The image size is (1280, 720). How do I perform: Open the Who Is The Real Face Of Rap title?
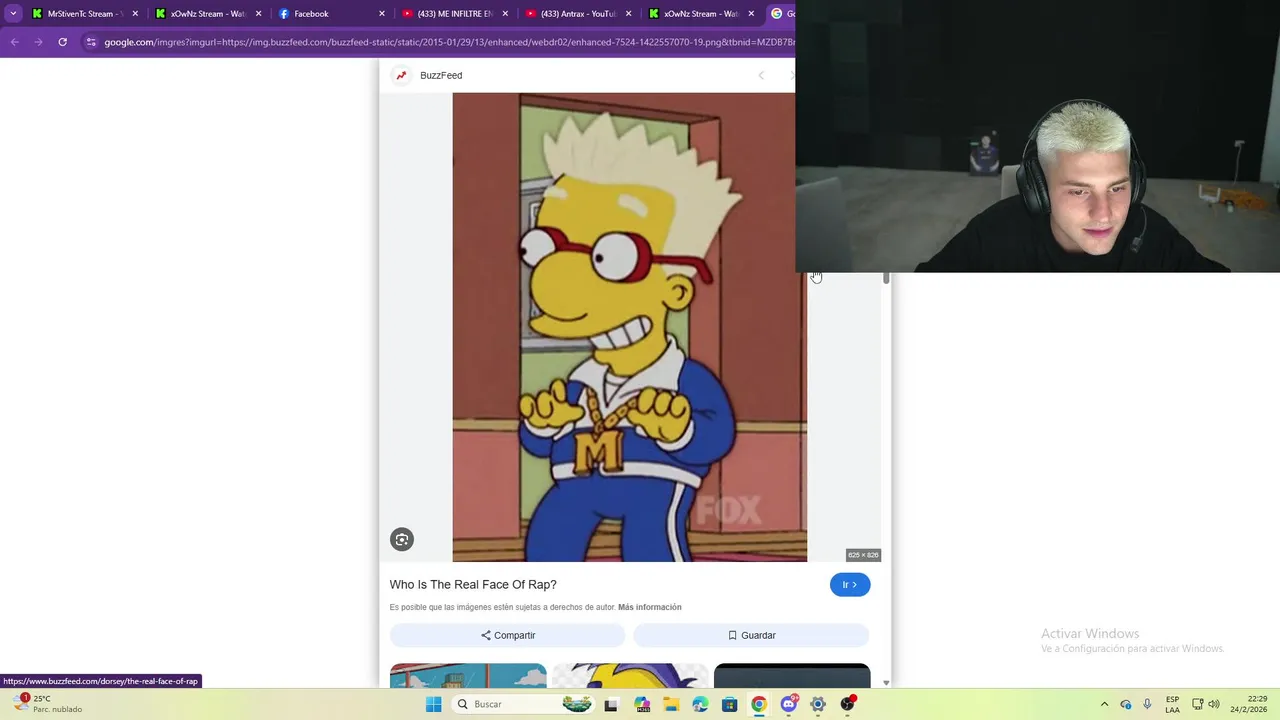[x=473, y=584]
